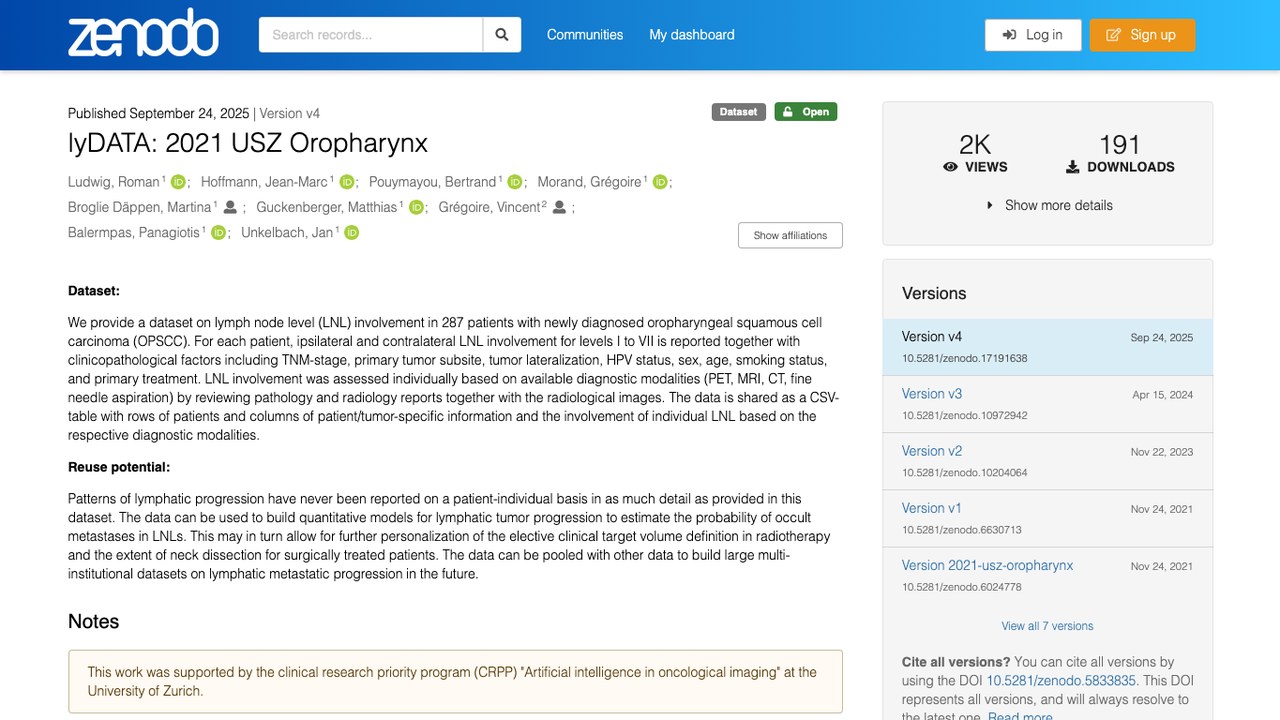Open ORCID profile for Unkelbach, Jan

click(x=351, y=233)
